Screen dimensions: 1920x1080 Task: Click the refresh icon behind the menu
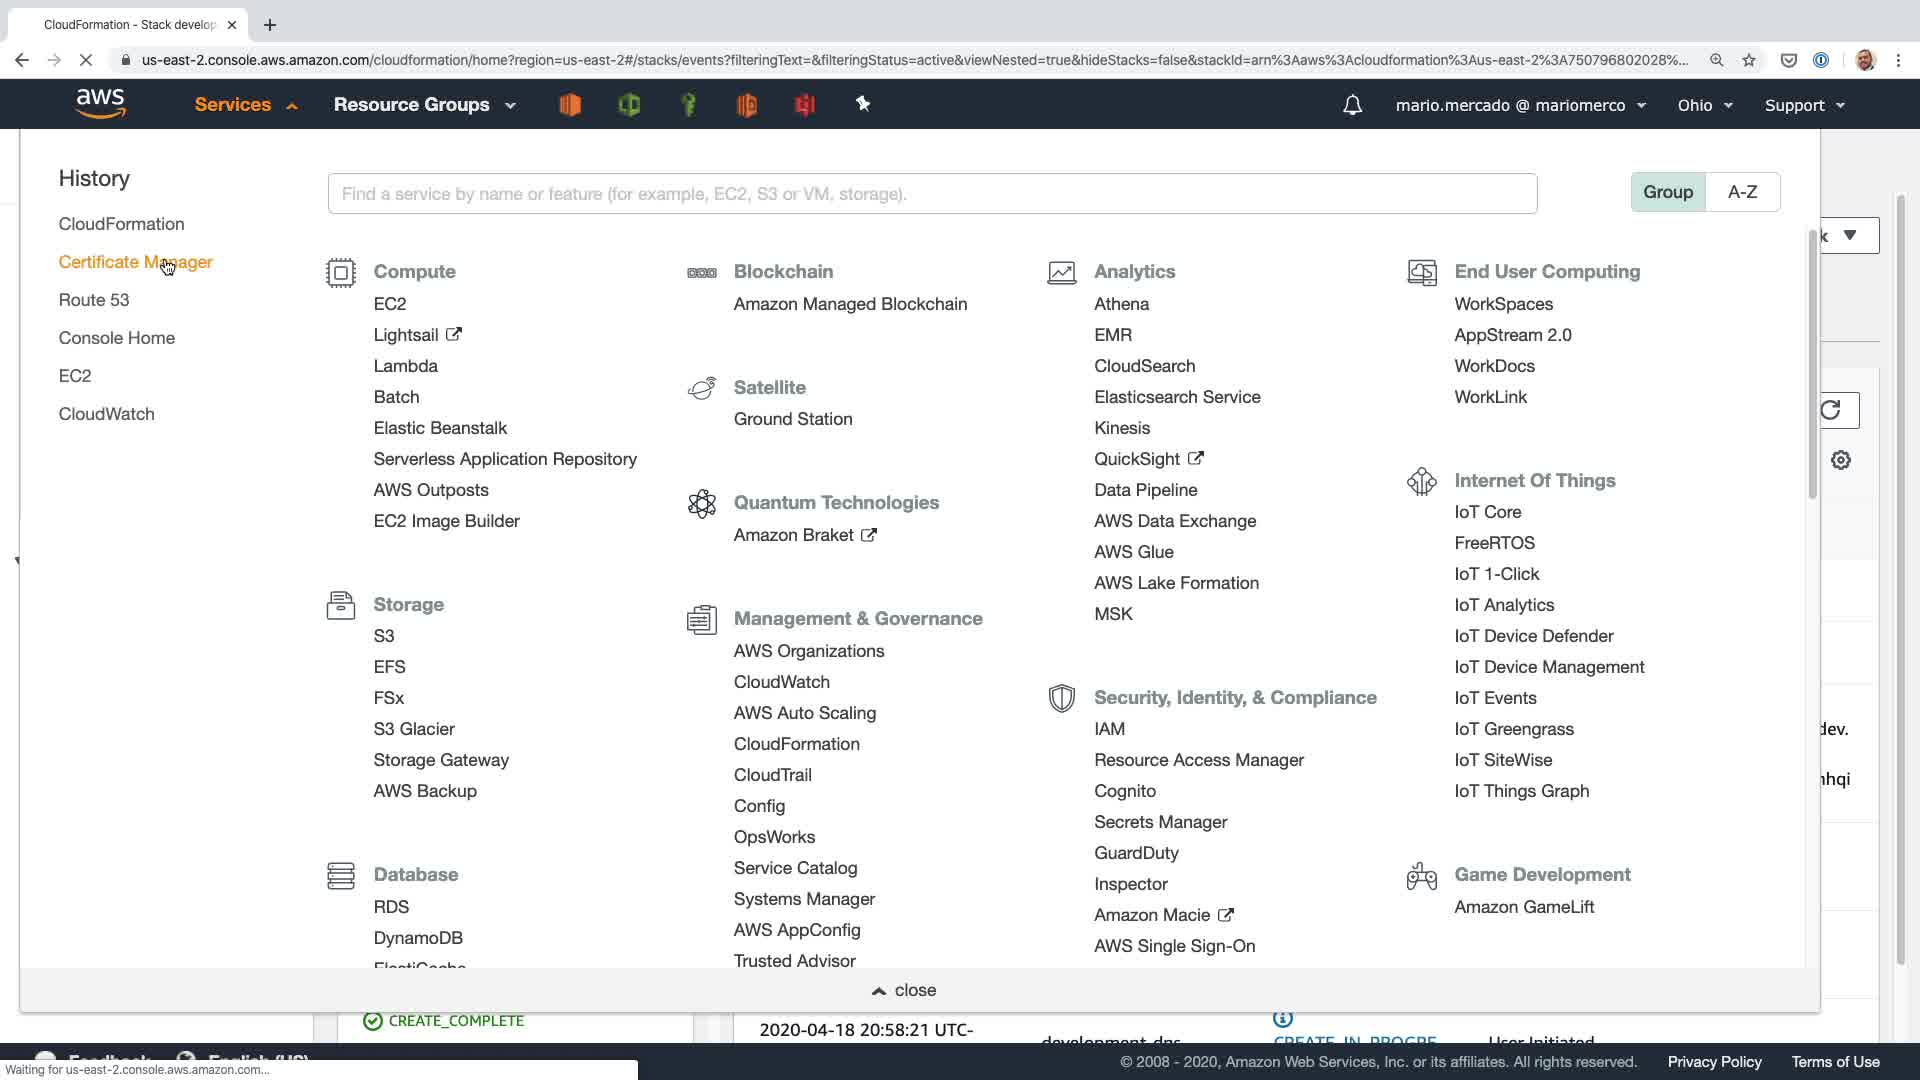tap(1832, 410)
